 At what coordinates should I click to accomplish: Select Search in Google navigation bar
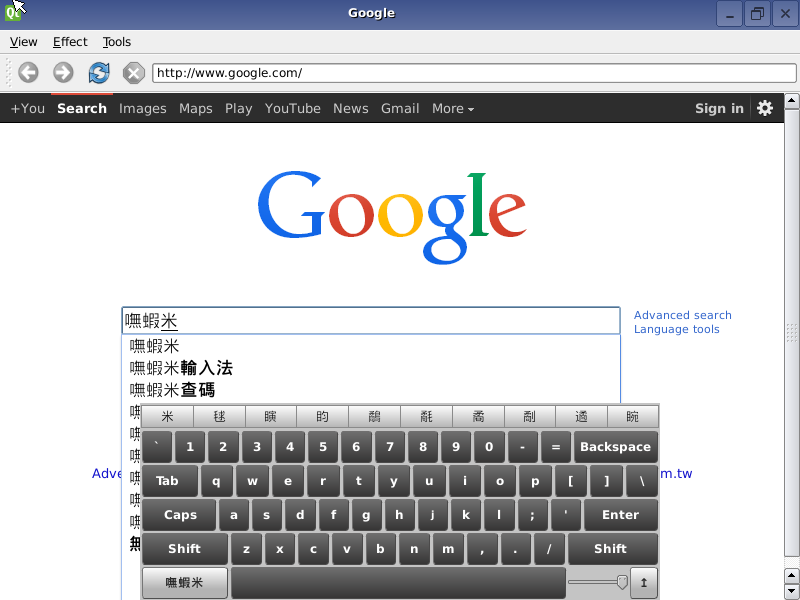tap(82, 109)
